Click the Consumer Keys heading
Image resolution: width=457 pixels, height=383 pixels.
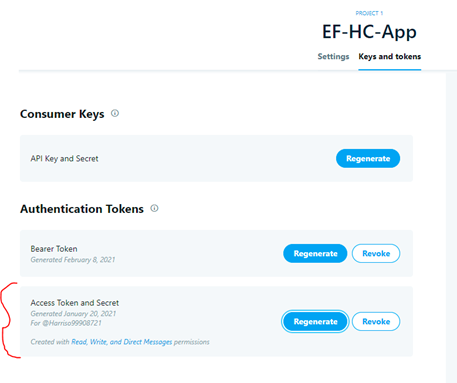[62, 114]
